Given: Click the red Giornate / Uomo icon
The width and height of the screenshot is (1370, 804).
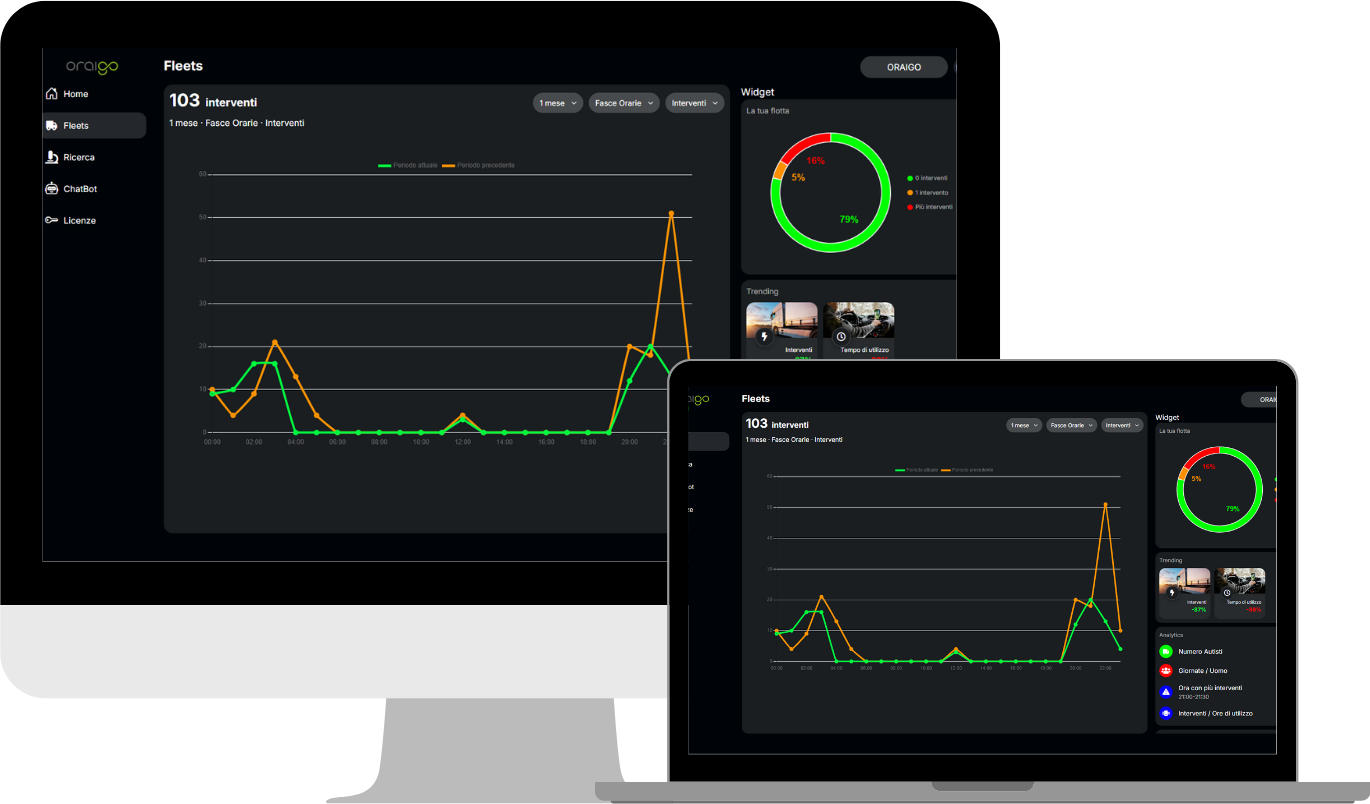Looking at the screenshot, I should click(x=1166, y=670).
